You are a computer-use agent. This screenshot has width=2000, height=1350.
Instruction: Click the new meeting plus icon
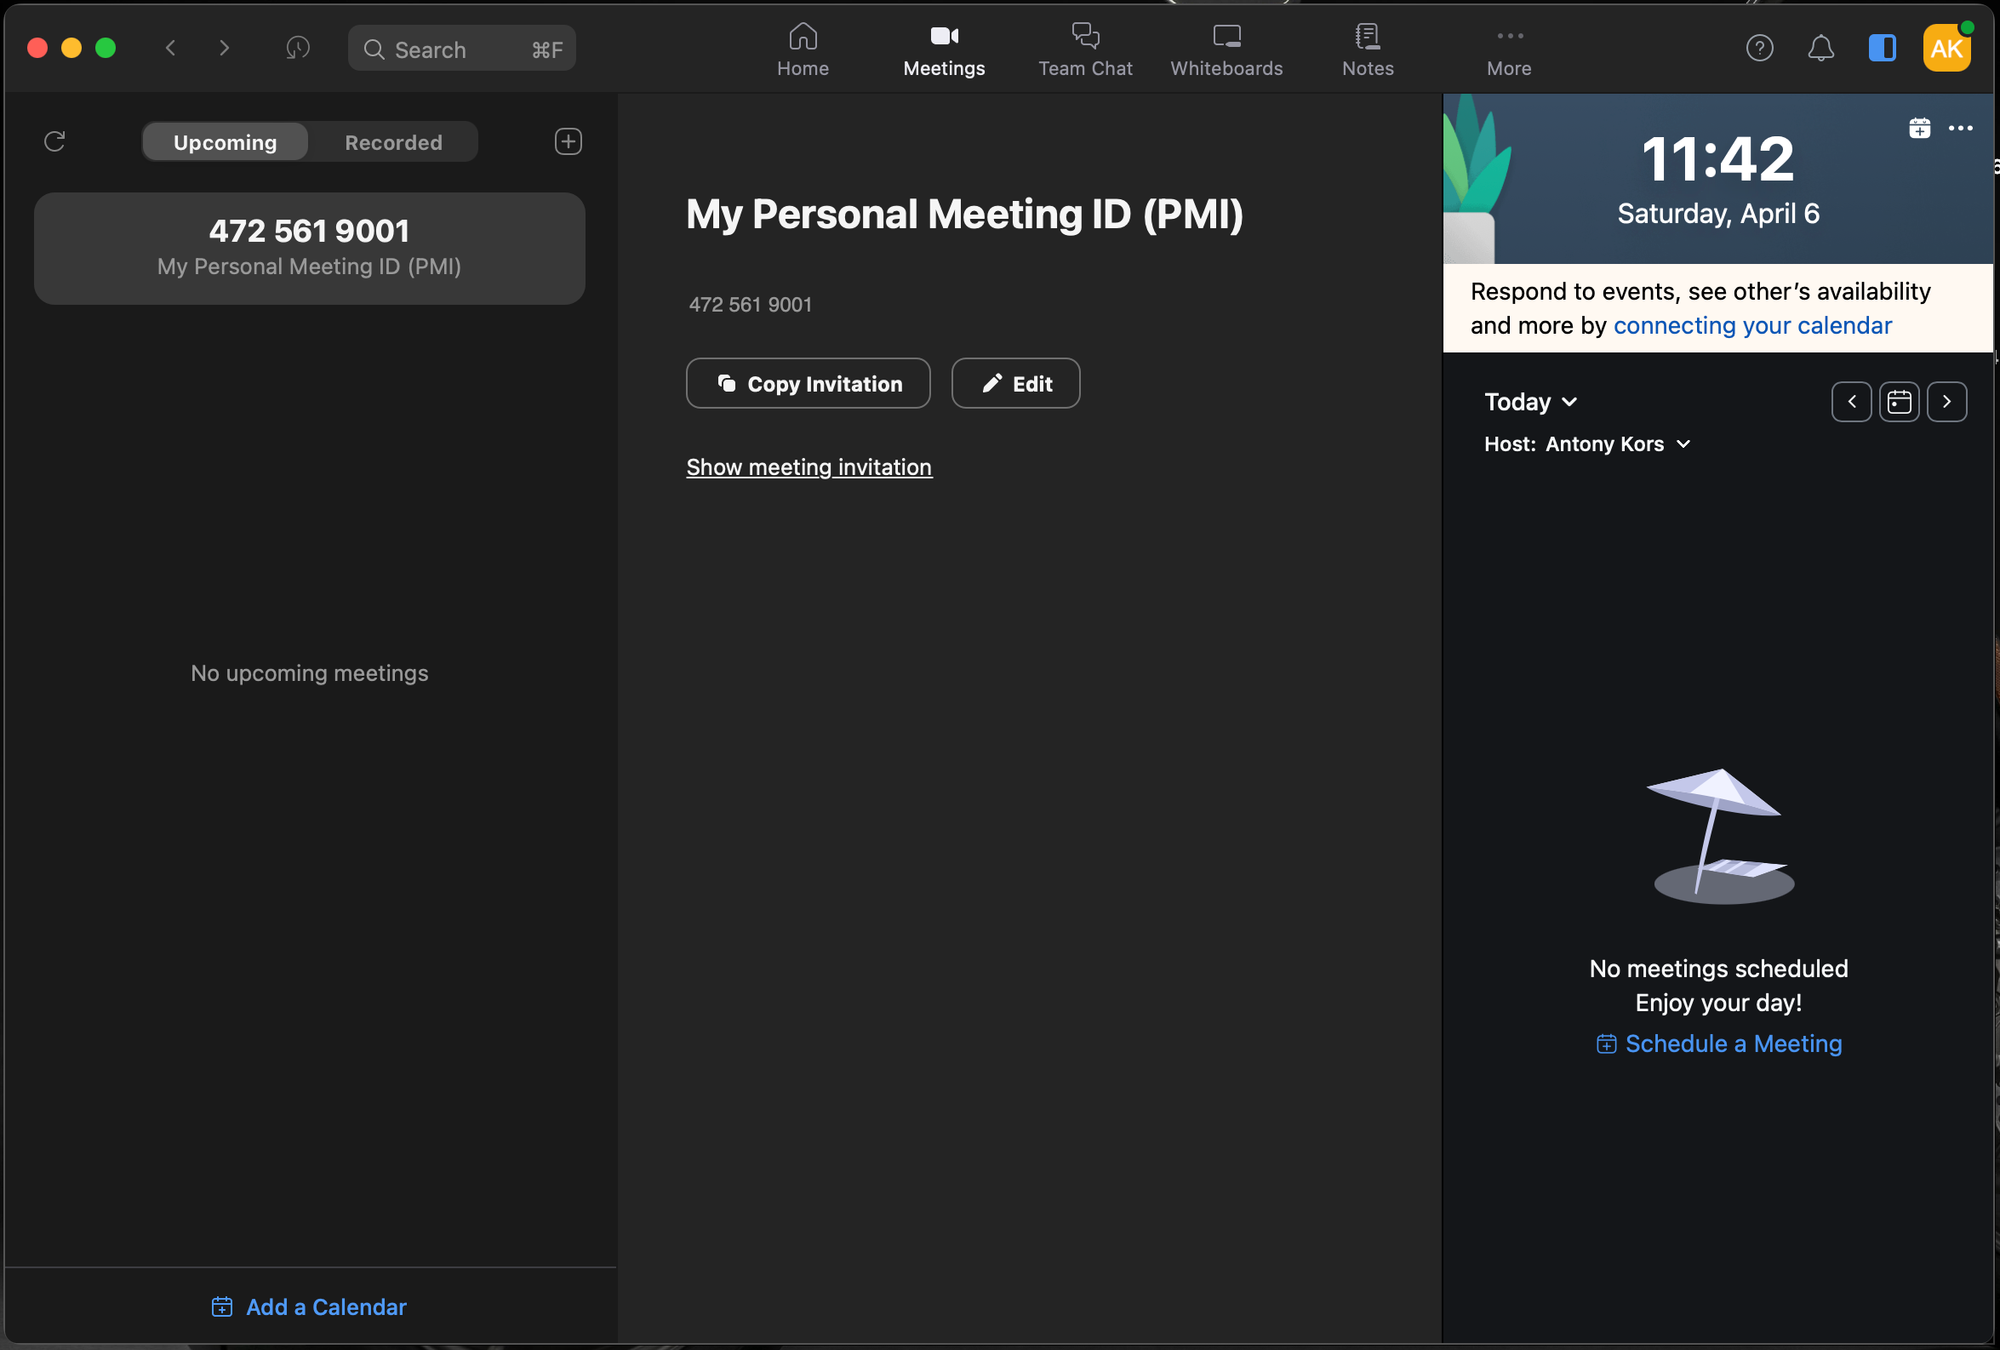[569, 142]
